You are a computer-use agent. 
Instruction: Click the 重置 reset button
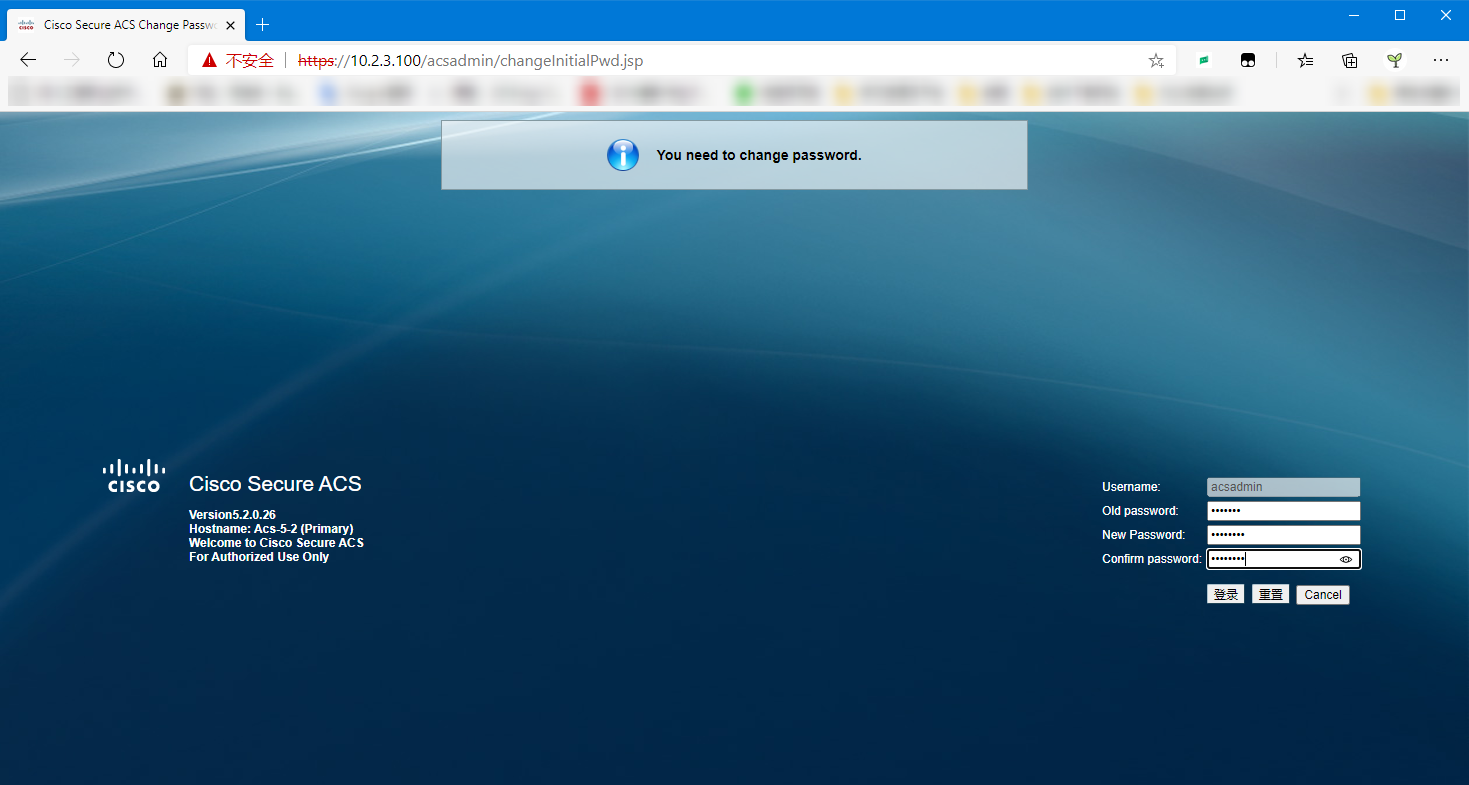[1270, 593]
